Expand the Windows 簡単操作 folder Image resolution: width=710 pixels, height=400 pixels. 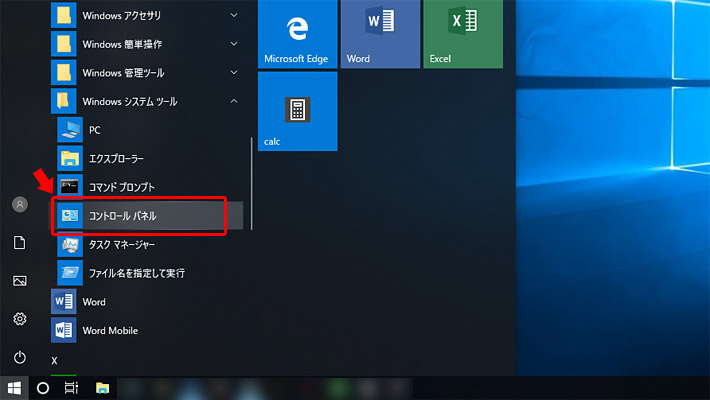click(145, 44)
